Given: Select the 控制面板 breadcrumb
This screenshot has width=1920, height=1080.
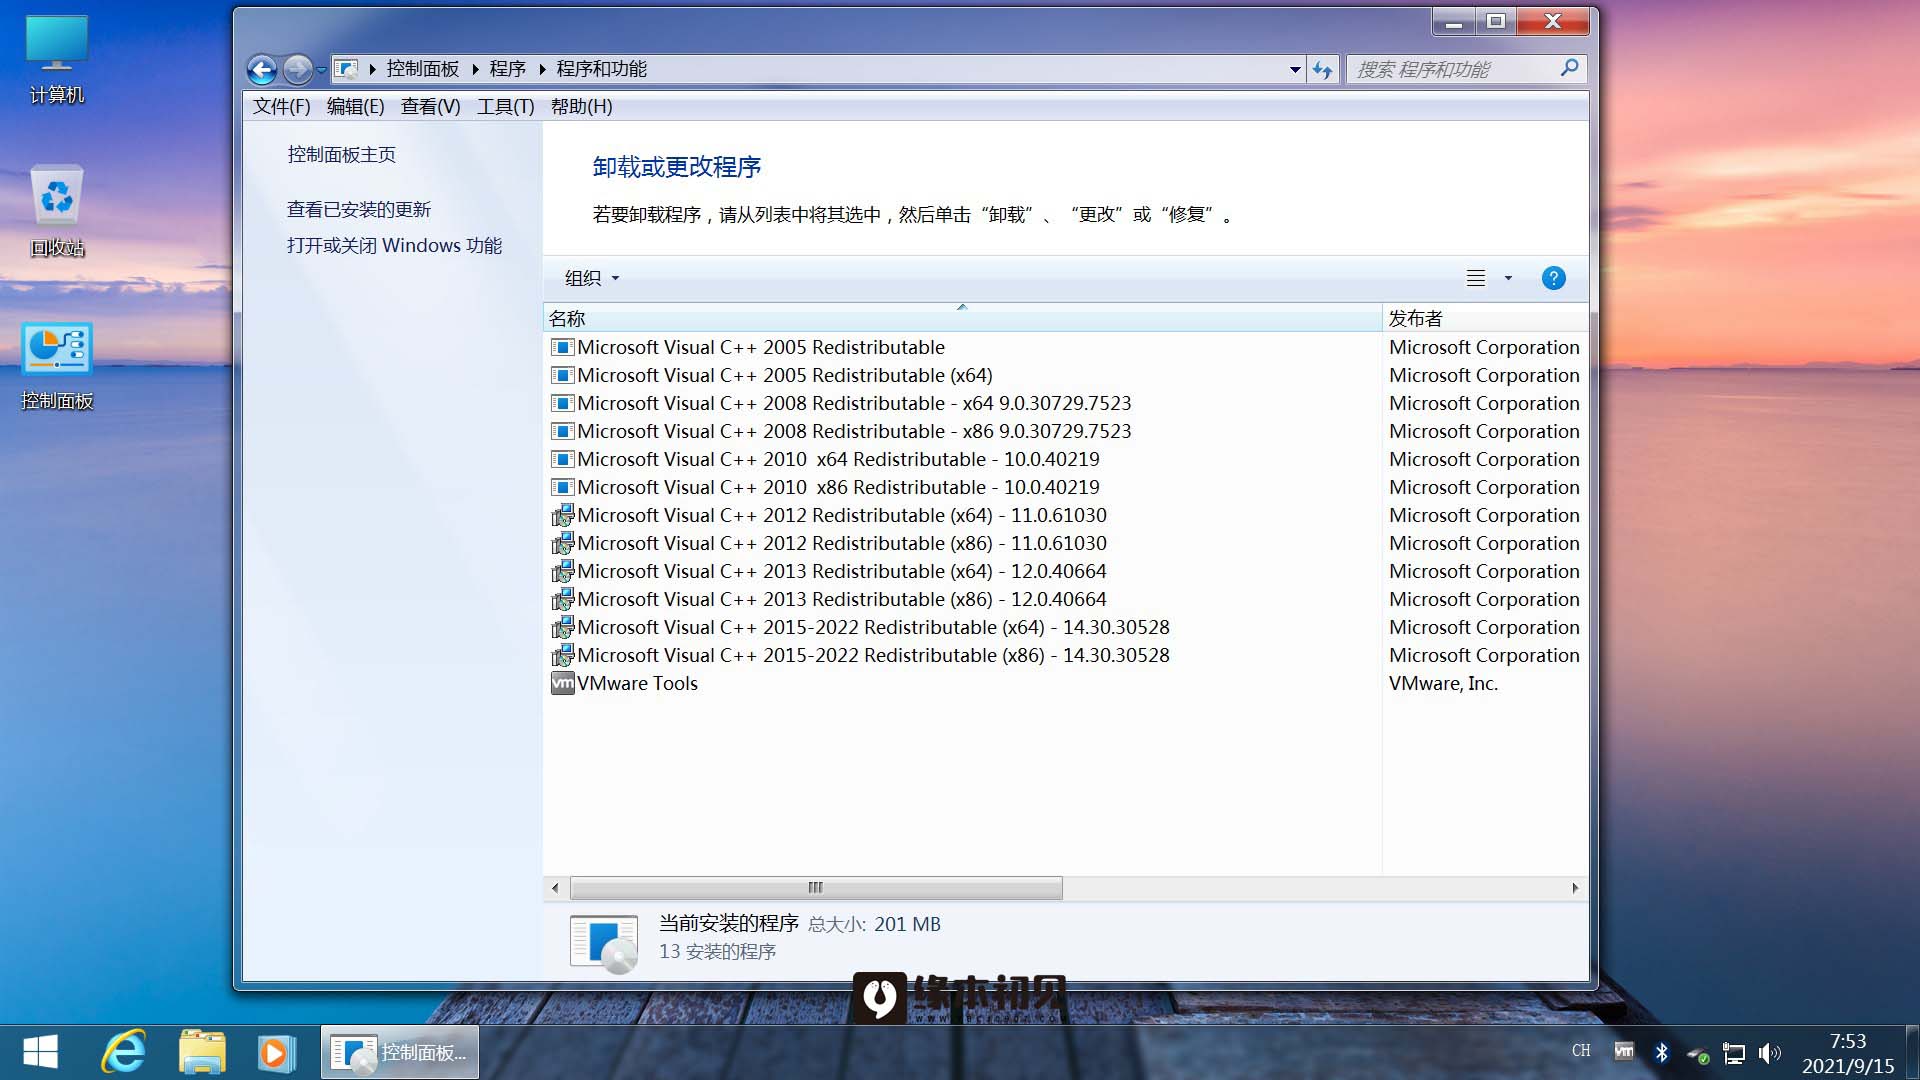Looking at the screenshot, I should click(423, 69).
